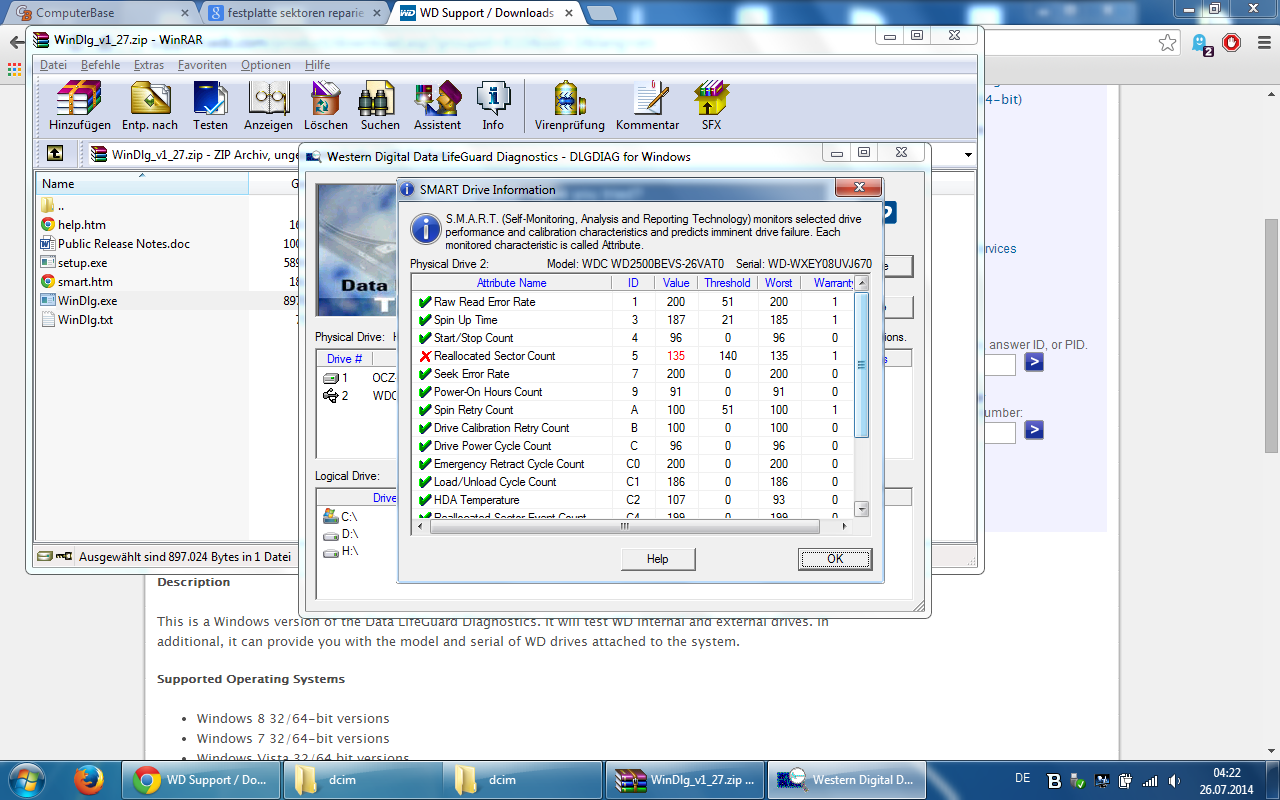Open WinRAR Favoriten menu
The height and width of the screenshot is (800, 1280).
tap(202, 65)
